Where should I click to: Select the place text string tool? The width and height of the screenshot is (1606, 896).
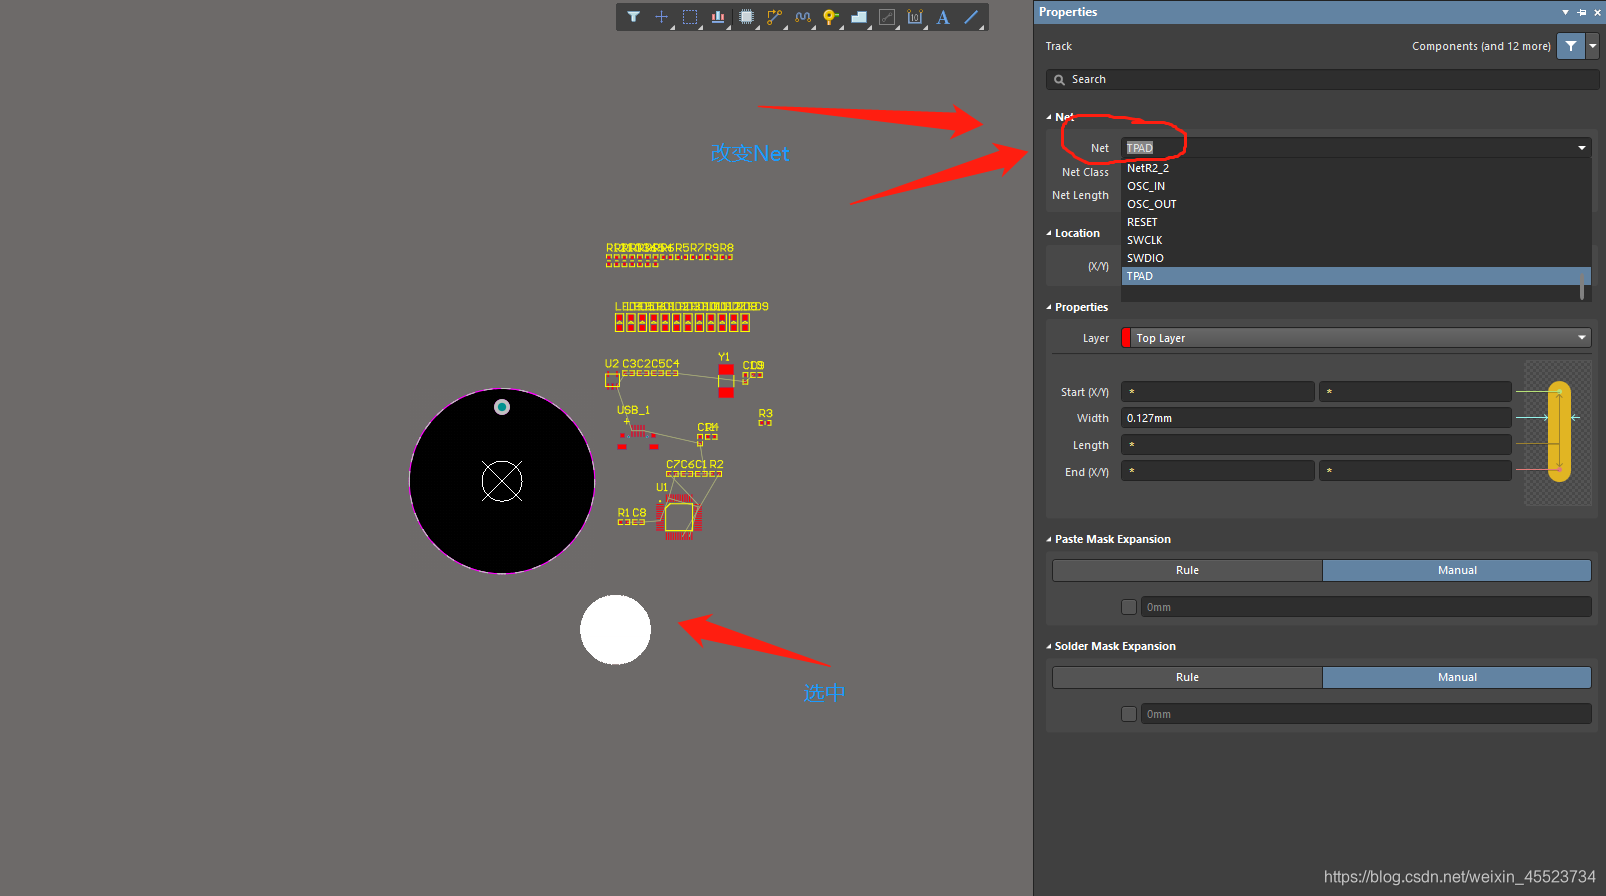[x=943, y=17]
